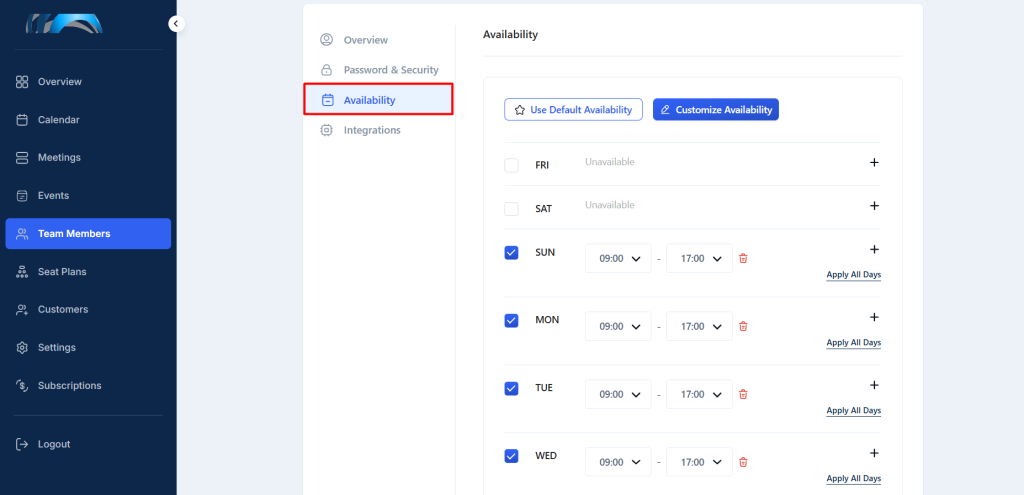The image size is (1024, 495).
Task: Open the MON end time 17:00 dropdown
Action: pos(699,326)
